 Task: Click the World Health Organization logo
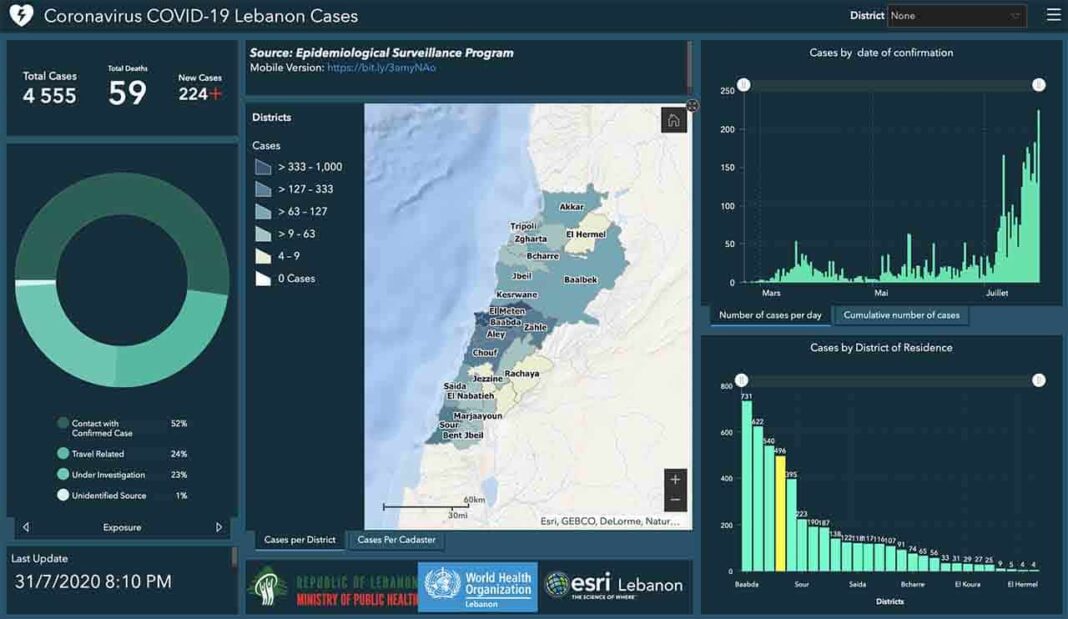coord(477,586)
